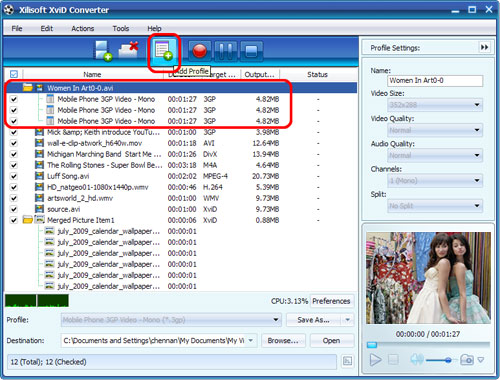The image size is (500, 380).
Task: Click the video preview thumbnail
Action: coord(428,278)
